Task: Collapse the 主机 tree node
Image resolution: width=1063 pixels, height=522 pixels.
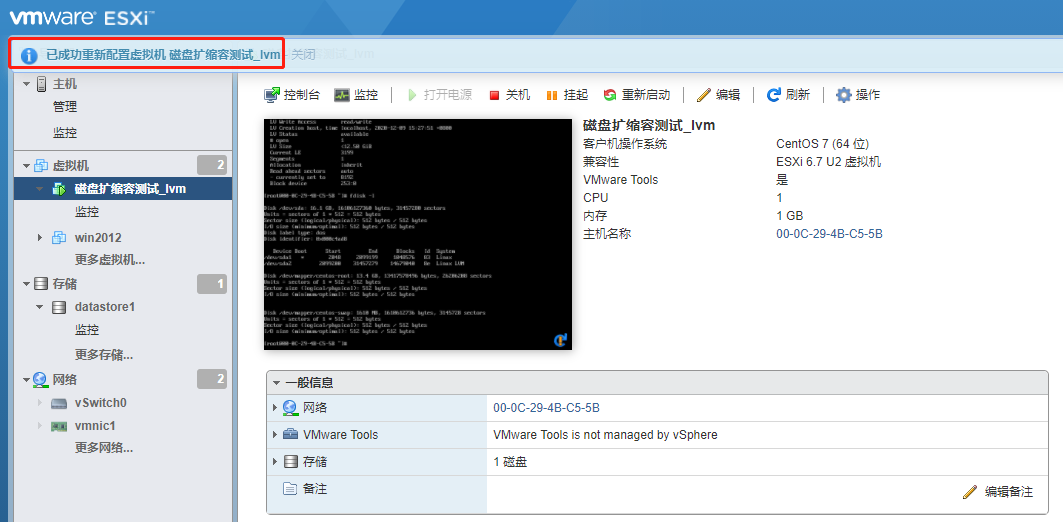Action: tap(26, 84)
